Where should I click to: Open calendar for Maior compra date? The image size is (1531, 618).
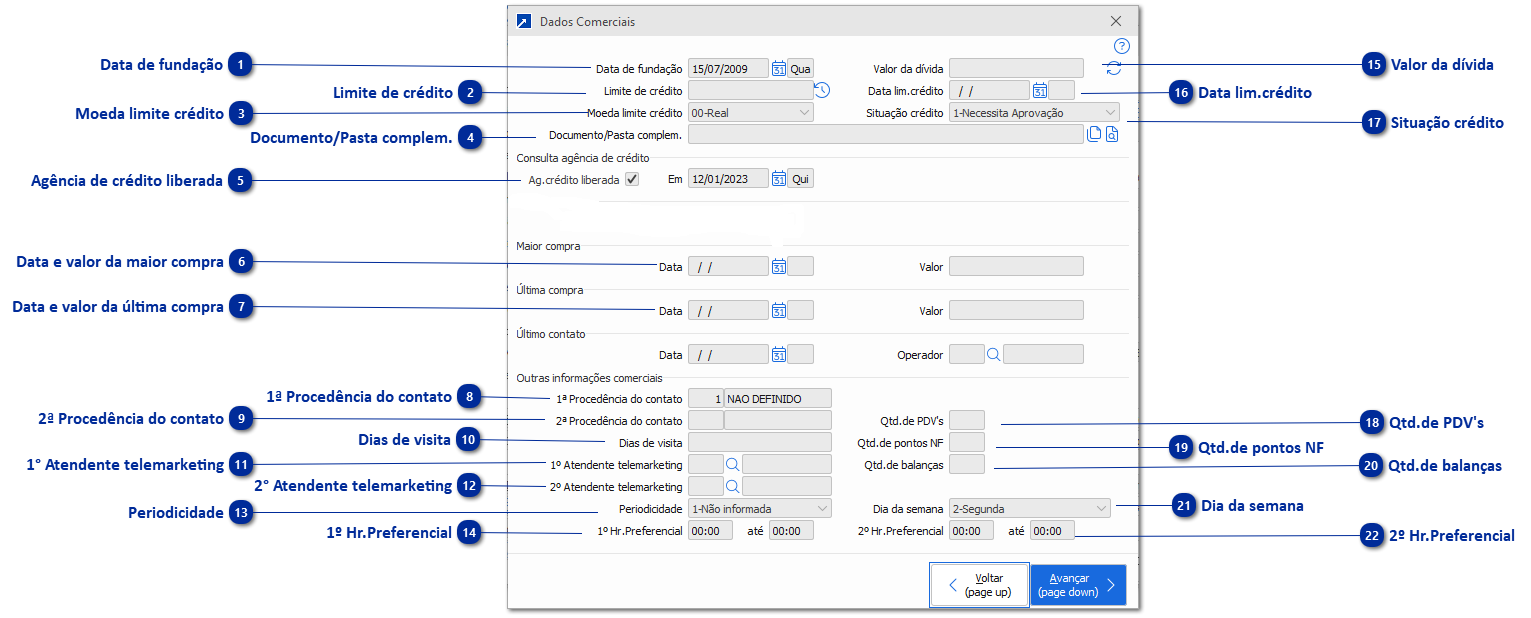click(779, 267)
